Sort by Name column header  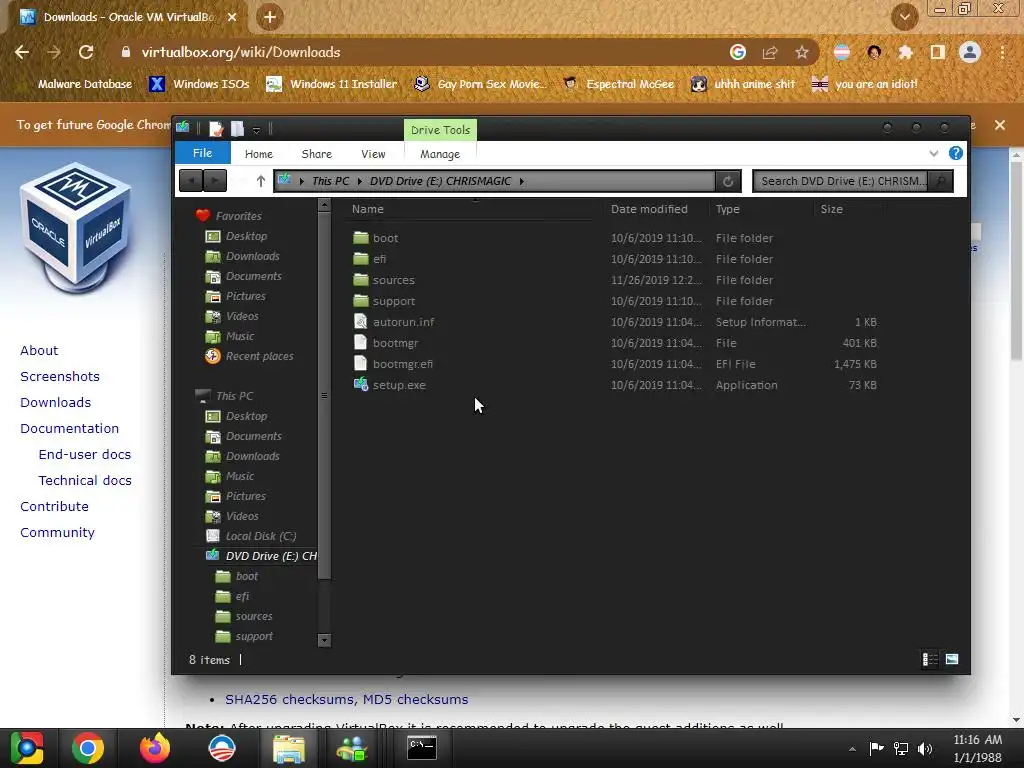coord(368,209)
